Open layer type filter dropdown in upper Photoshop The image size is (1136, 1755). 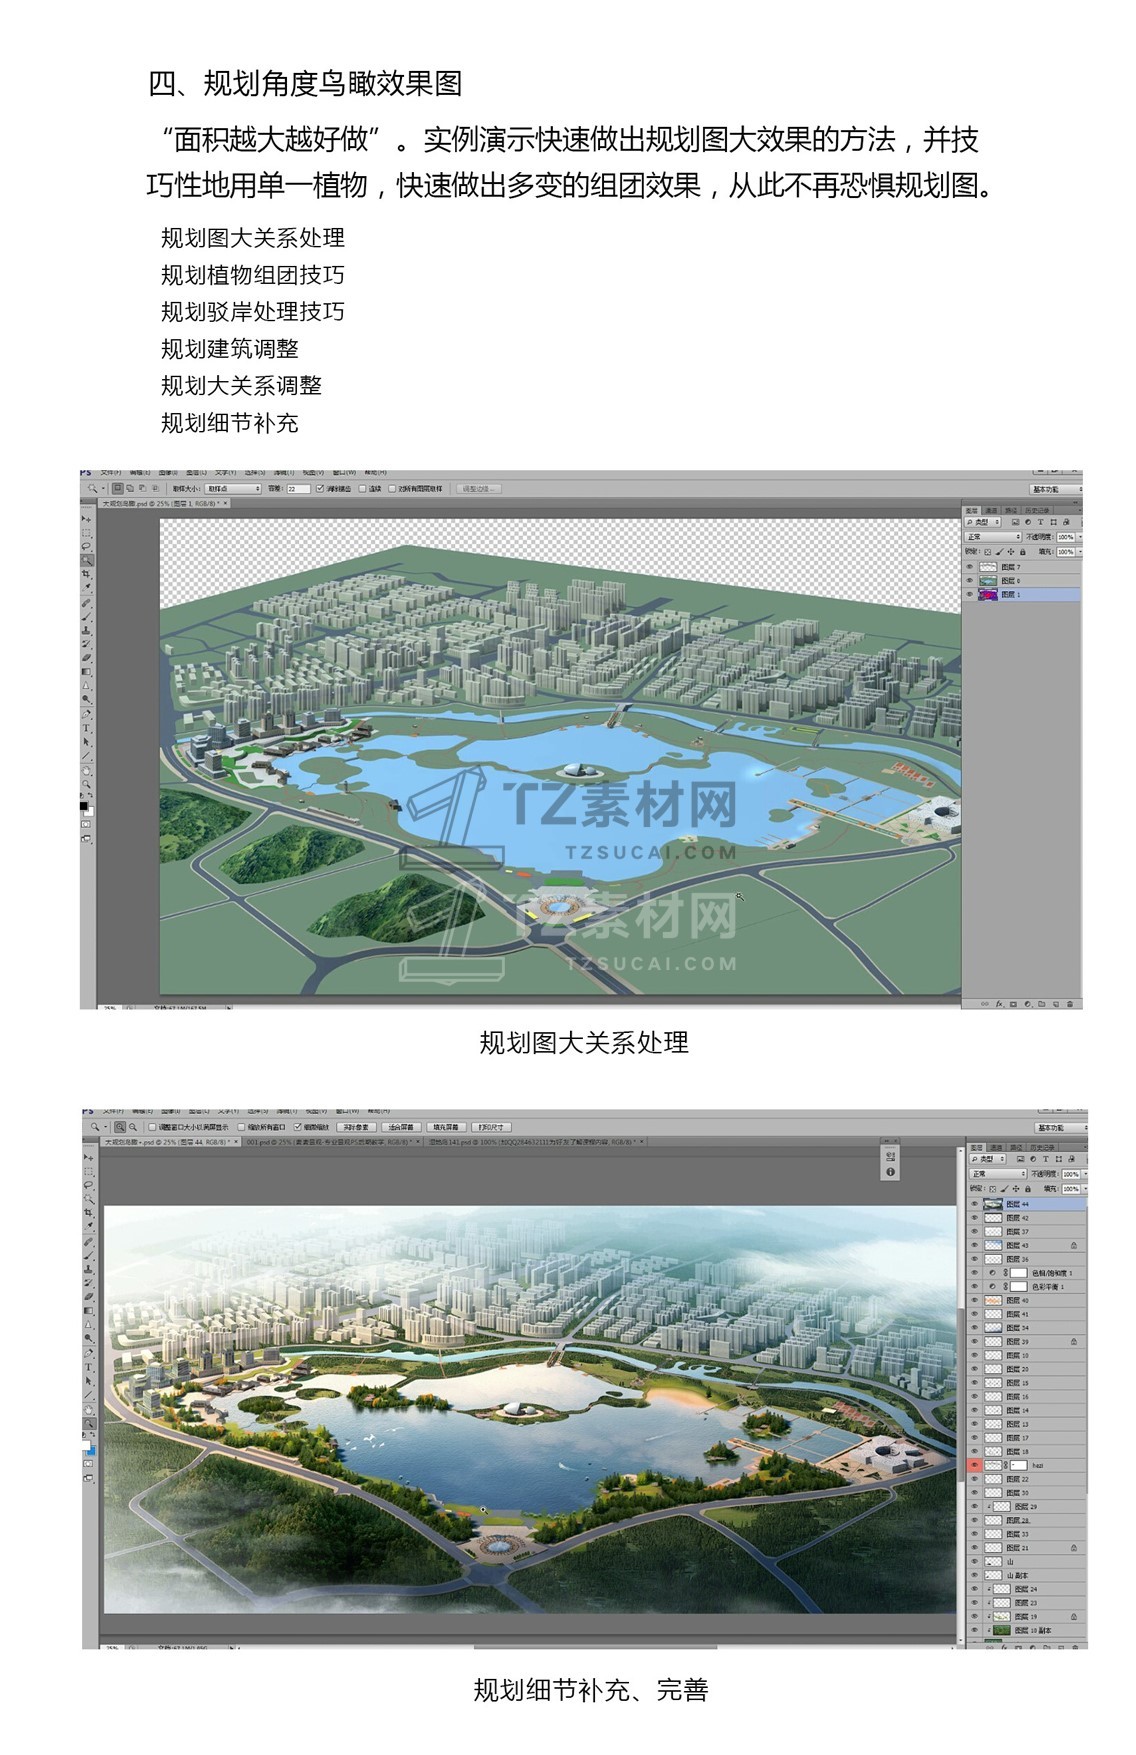(983, 522)
